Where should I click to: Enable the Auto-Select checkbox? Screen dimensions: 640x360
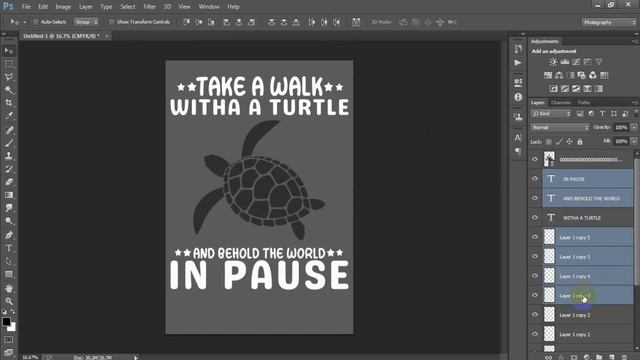[36, 22]
